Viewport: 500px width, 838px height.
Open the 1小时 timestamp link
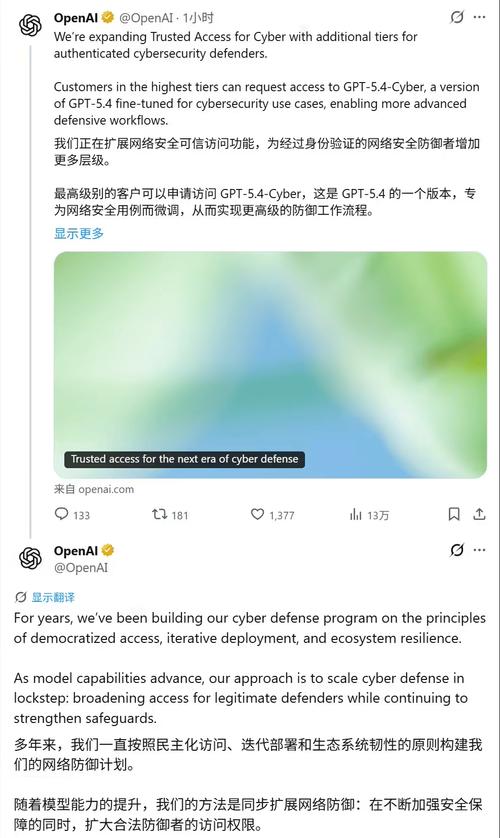[x=198, y=18]
